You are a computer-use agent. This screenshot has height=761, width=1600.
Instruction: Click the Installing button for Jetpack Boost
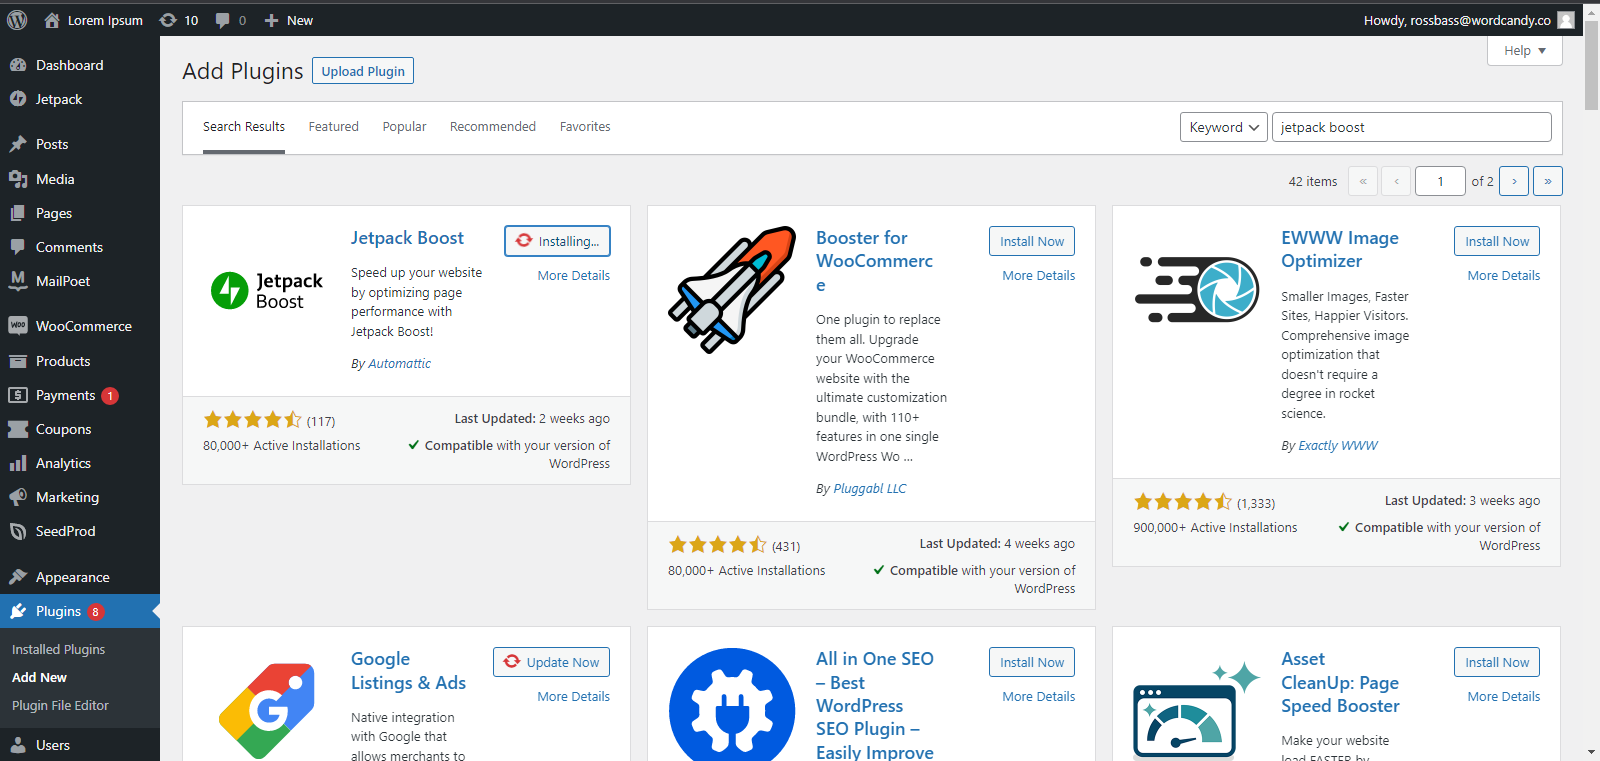pyautogui.click(x=557, y=241)
